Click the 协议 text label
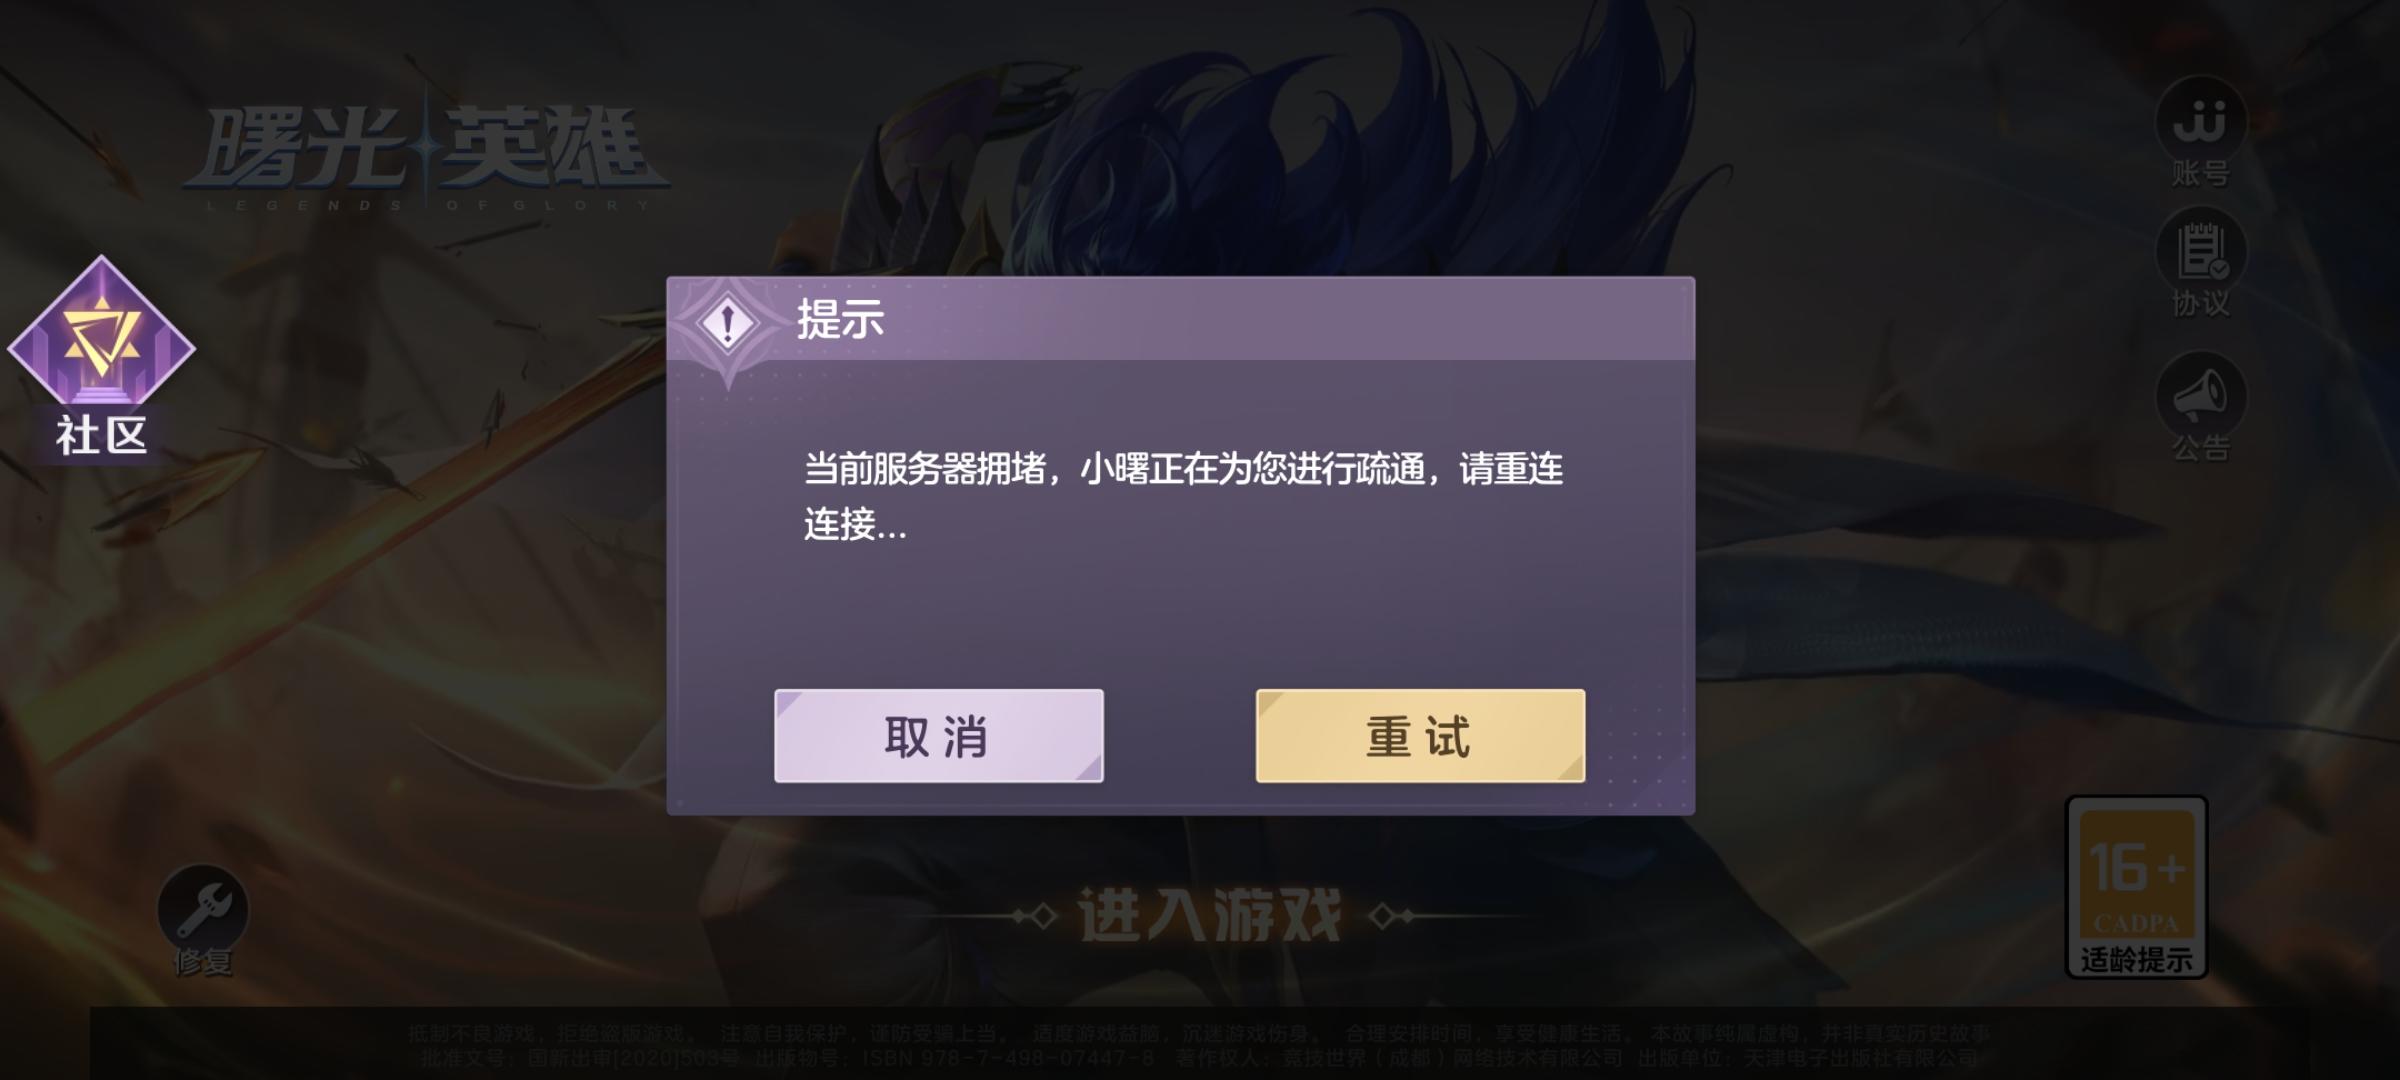The image size is (2400, 1080). coord(2200,304)
